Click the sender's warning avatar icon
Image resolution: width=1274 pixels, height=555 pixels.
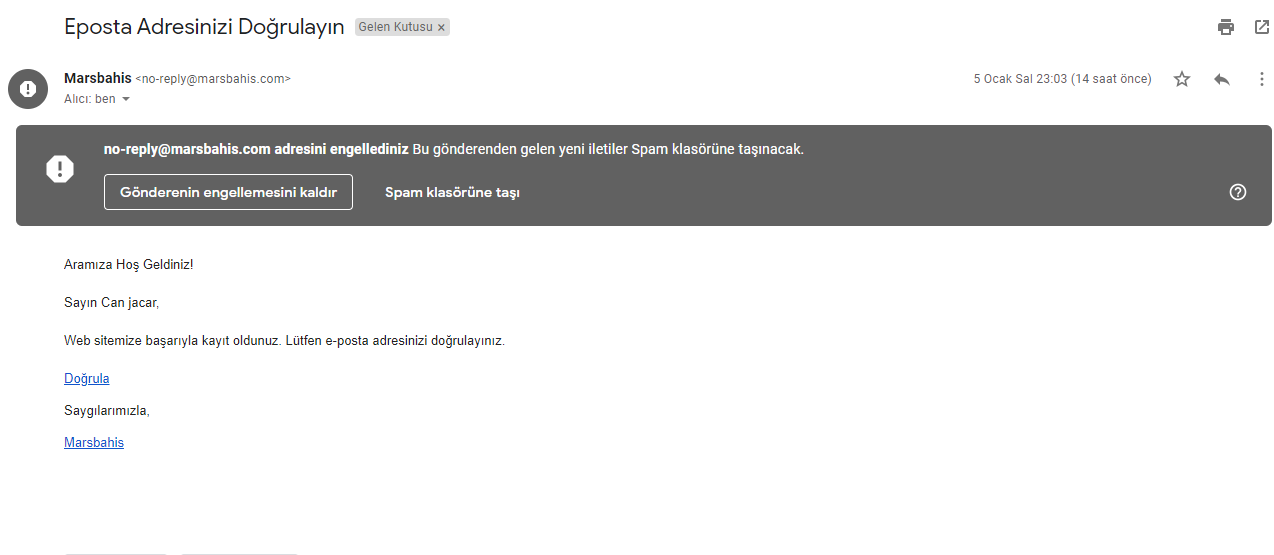(x=28, y=89)
